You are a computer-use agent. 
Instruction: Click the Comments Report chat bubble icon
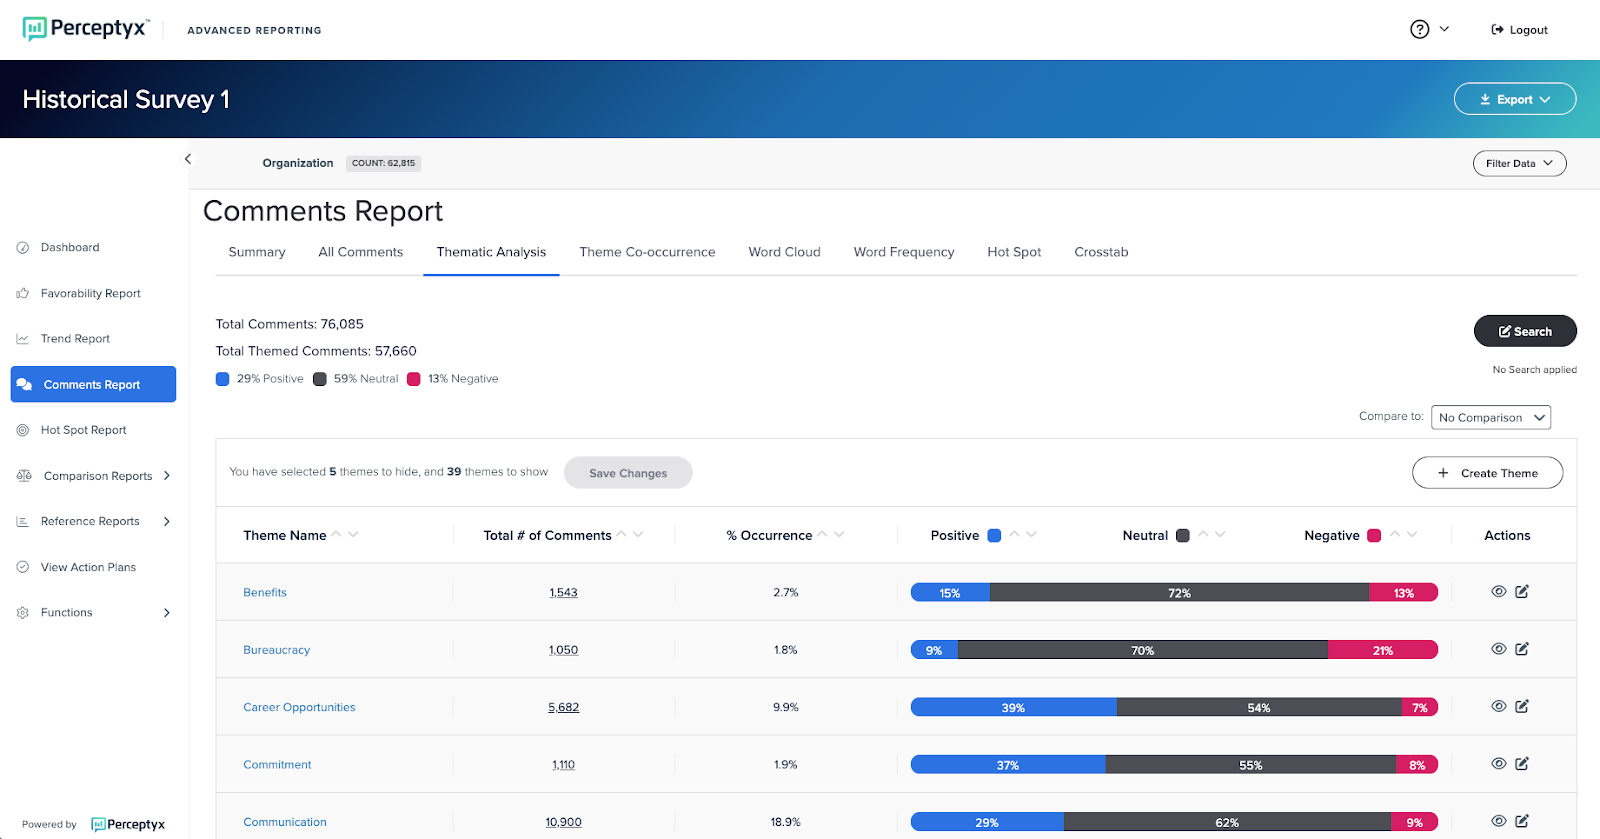(x=24, y=385)
